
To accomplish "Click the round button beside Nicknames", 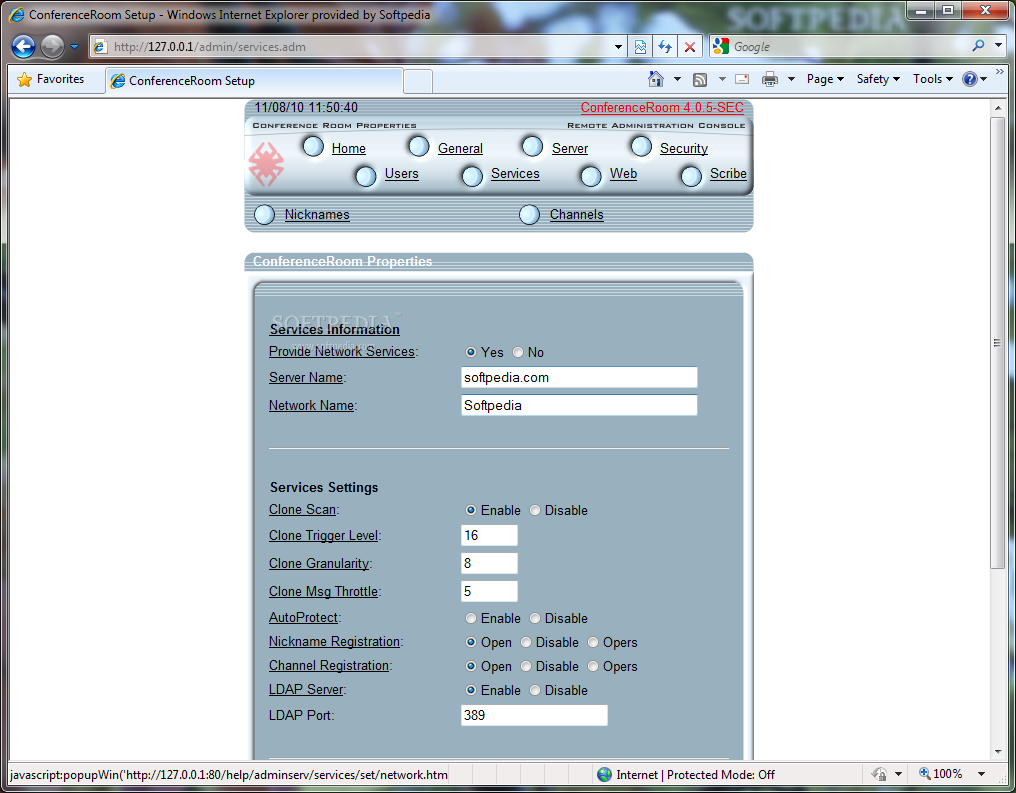I will pos(264,214).
